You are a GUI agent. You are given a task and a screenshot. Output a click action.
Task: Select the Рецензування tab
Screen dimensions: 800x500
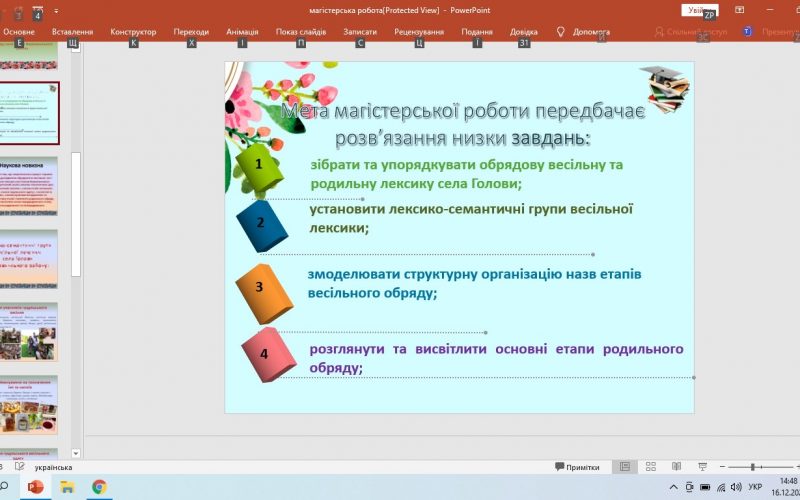pos(419,32)
